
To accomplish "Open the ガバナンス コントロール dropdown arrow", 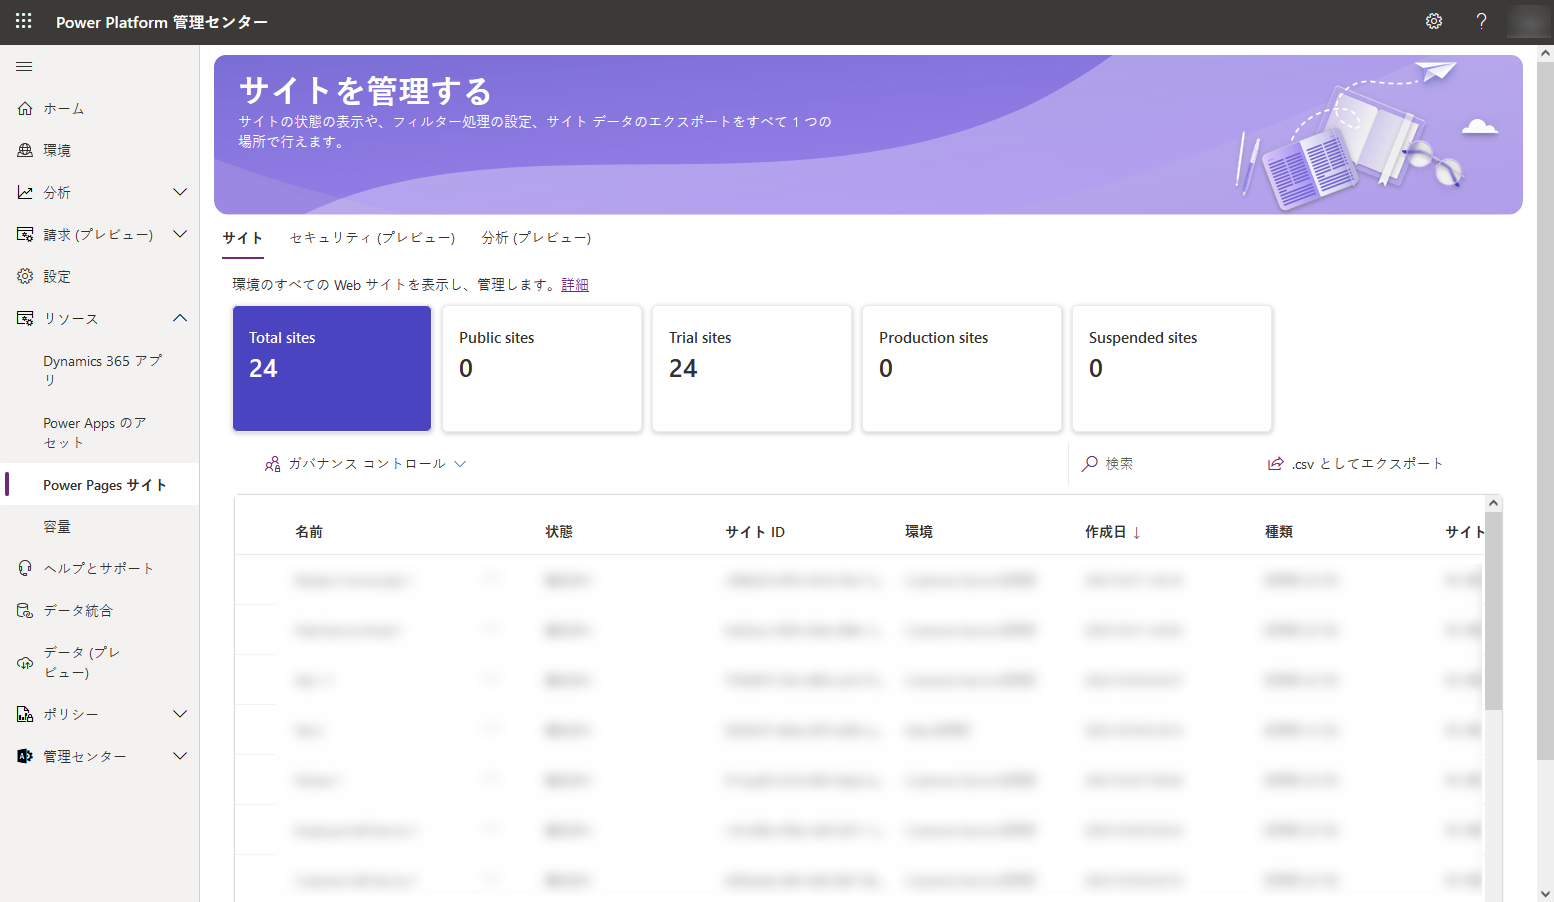I will (460, 464).
